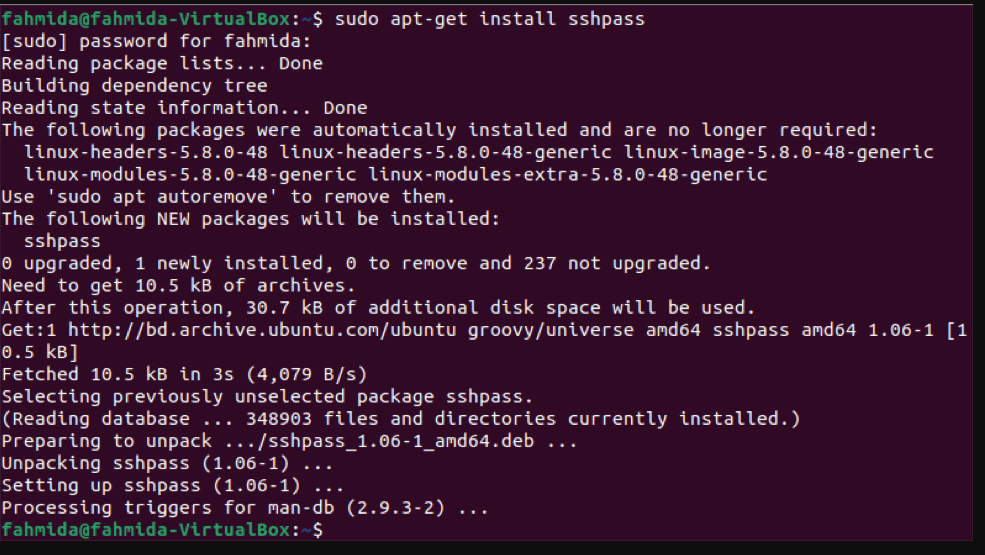Click the empty prompt on the last line
985x555 pixels.
(162, 530)
